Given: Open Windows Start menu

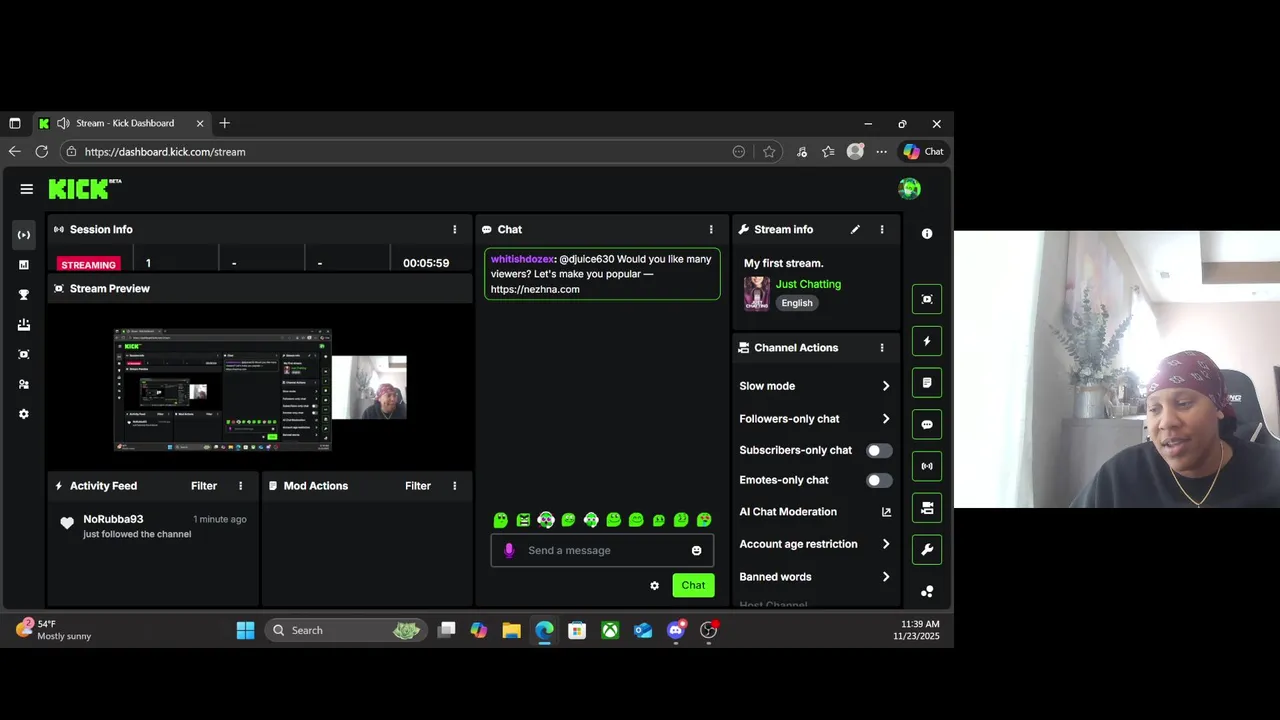Looking at the screenshot, I should (x=245, y=630).
